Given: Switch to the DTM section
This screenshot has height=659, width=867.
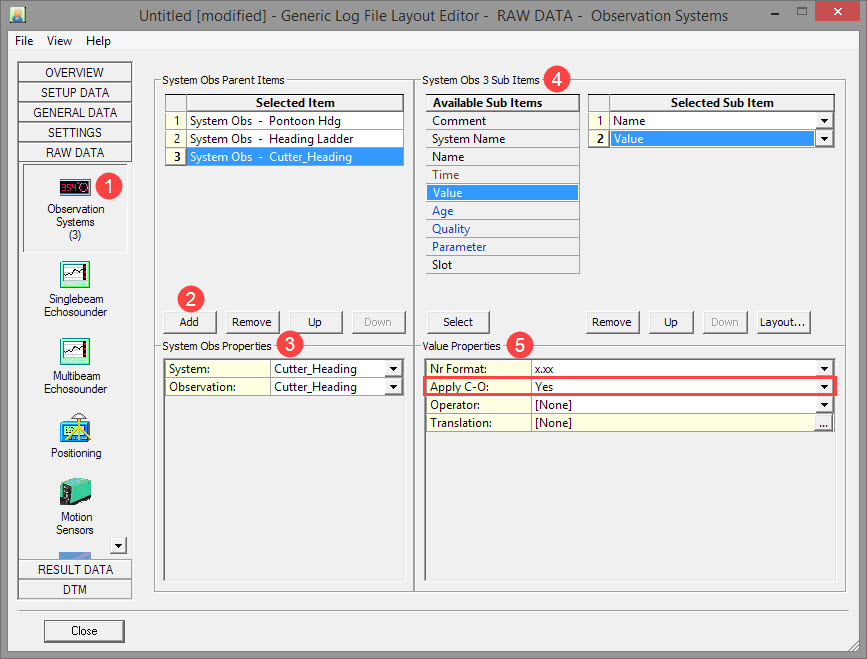Looking at the screenshot, I should pos(75,589).
